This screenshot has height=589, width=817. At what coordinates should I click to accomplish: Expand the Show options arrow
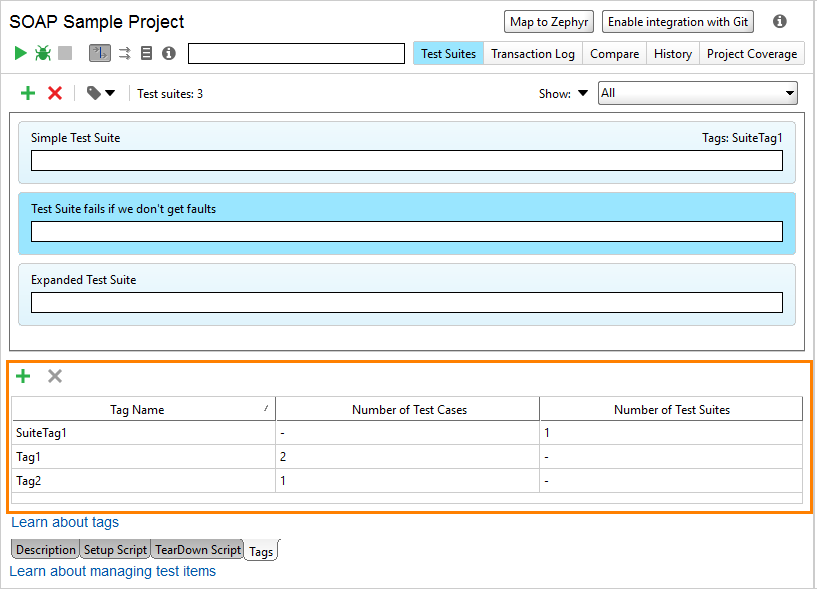coord(583,93)
